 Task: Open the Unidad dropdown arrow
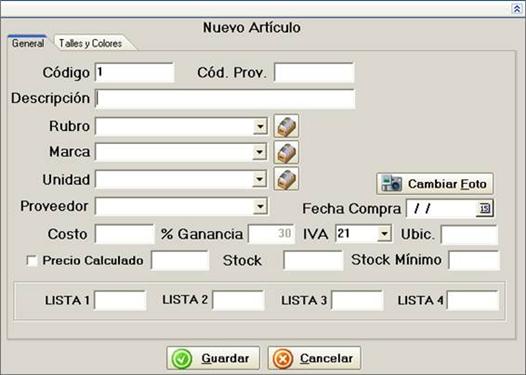pyautogui.click(x=260, y=179)
